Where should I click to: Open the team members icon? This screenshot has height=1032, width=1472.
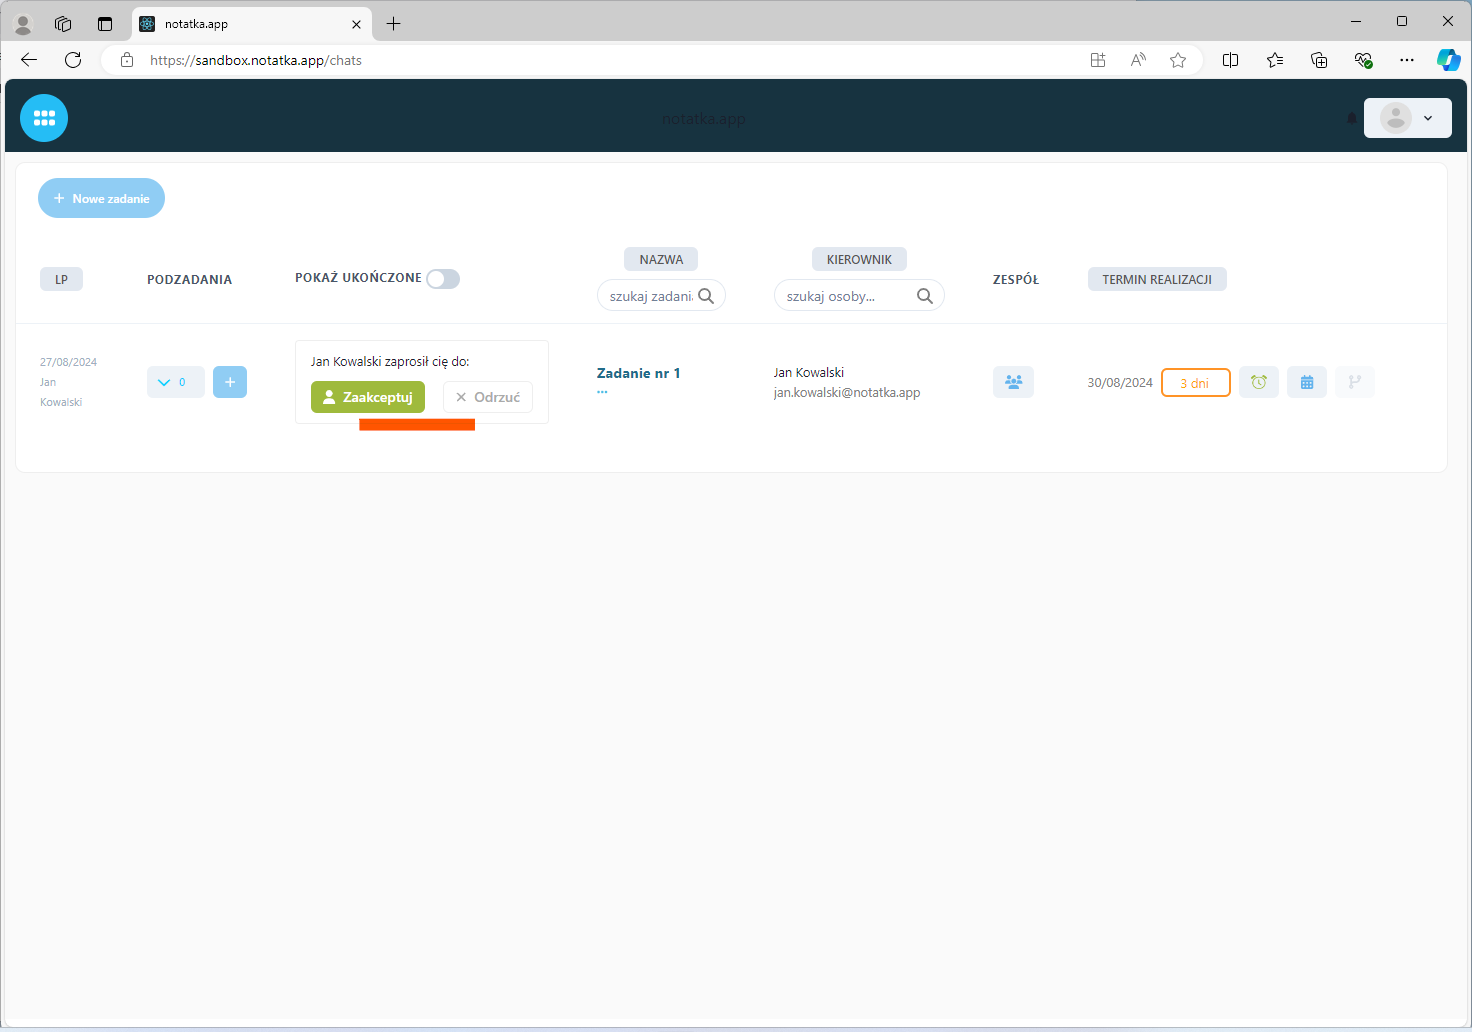click(1013, 382)
